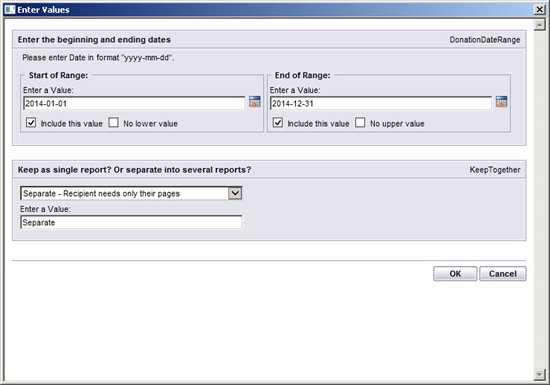Click the KeepTogether parameter label

495,170
